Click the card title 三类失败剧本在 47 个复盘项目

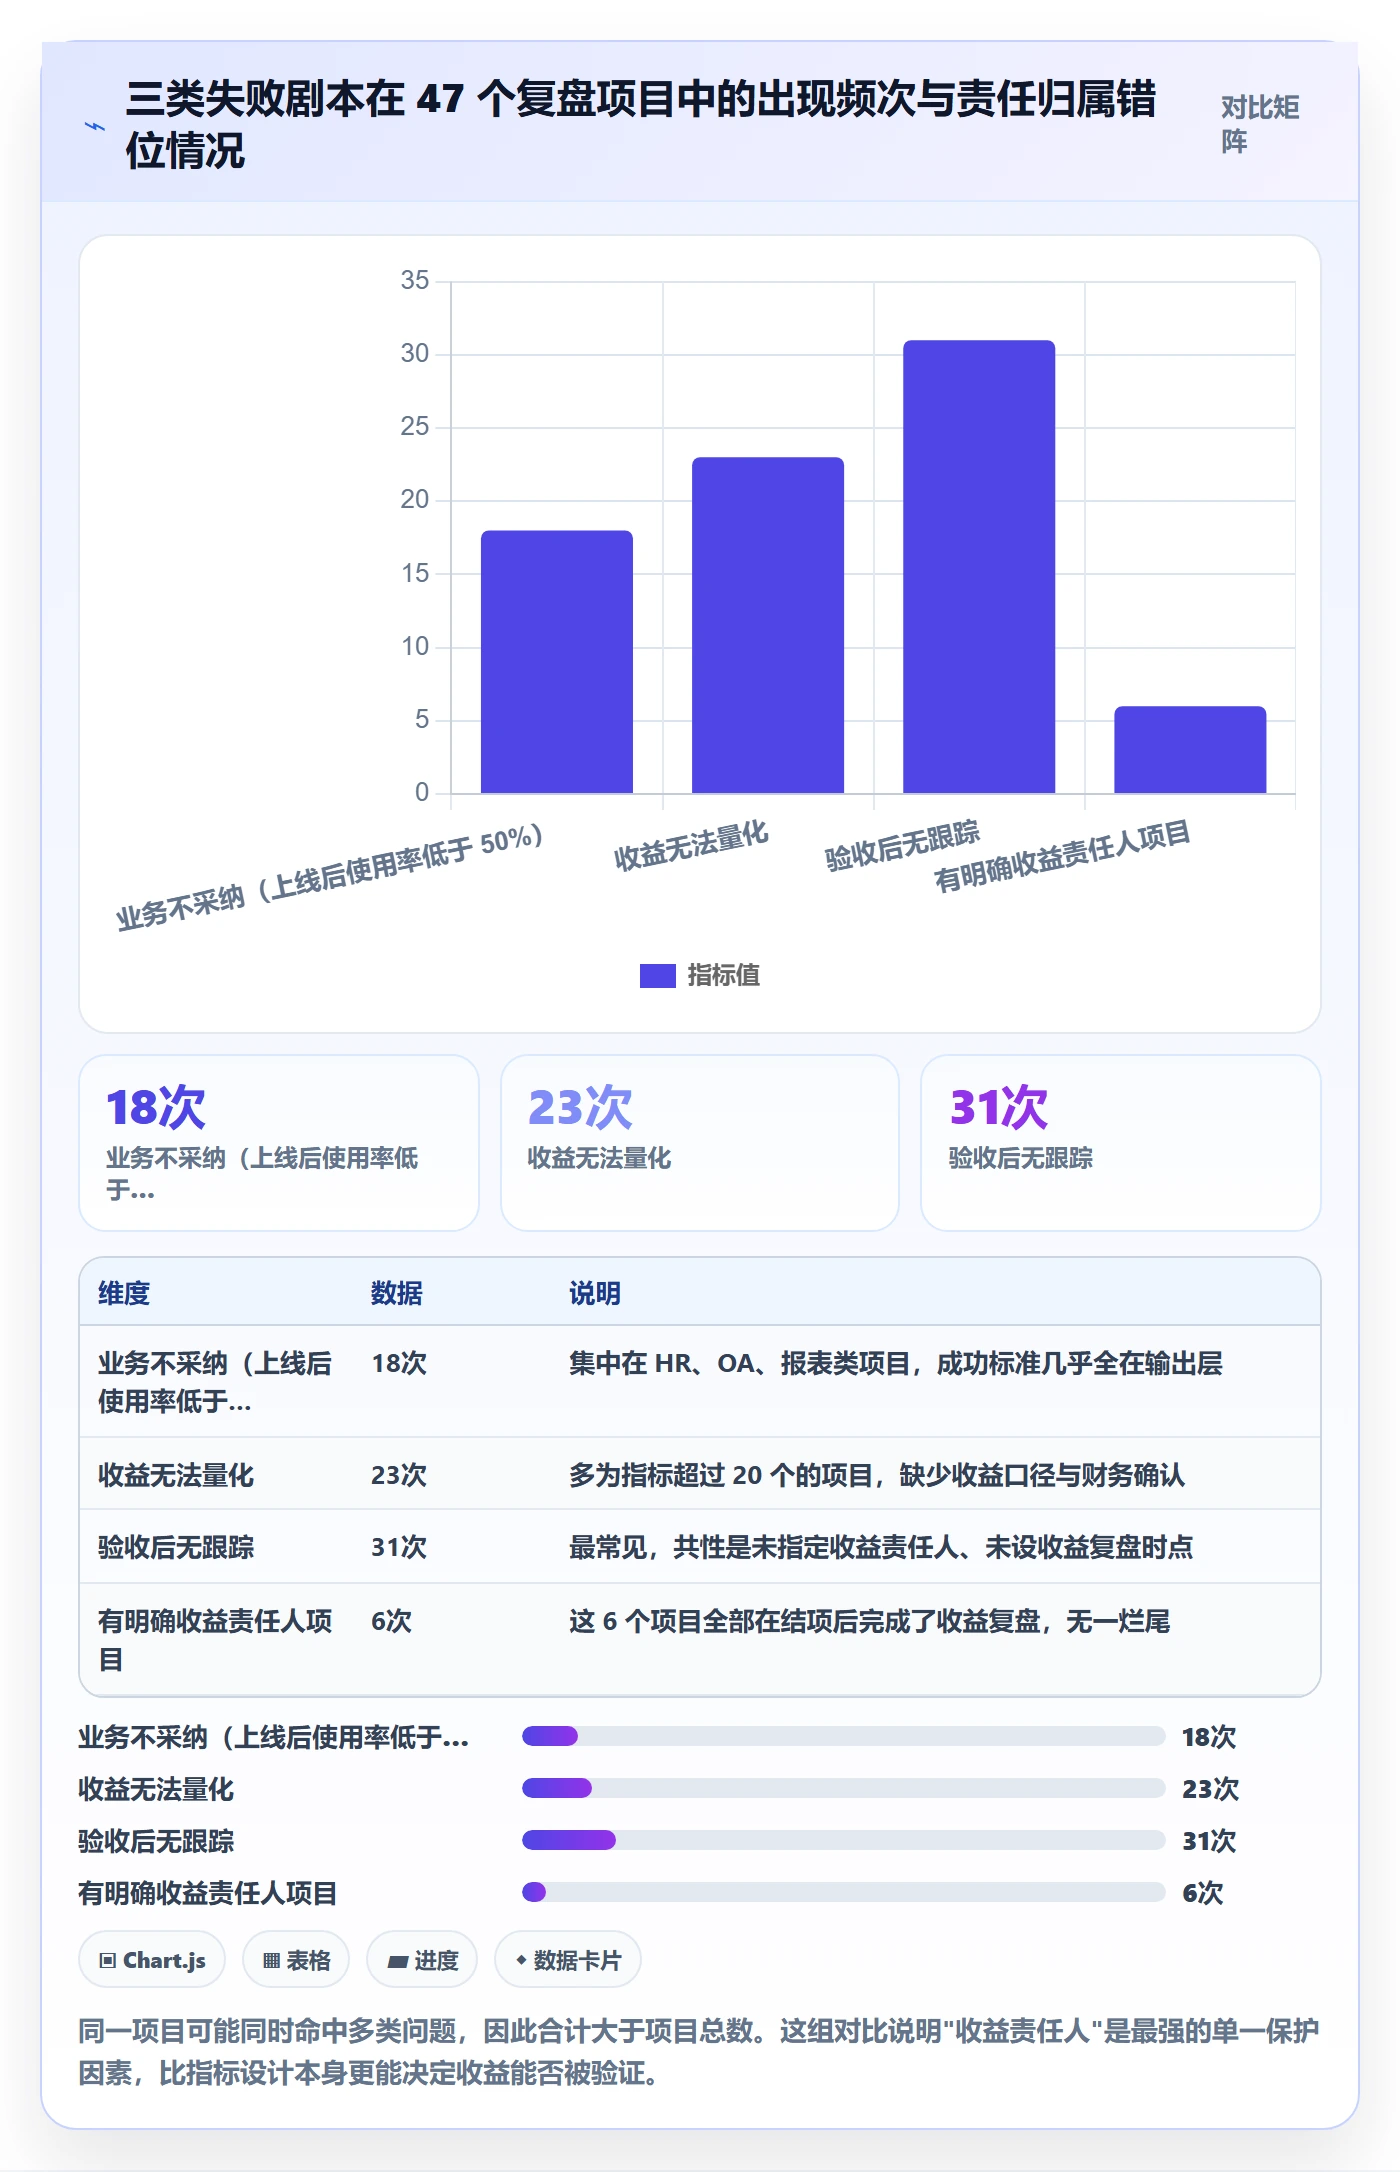[x=641, y=124]
